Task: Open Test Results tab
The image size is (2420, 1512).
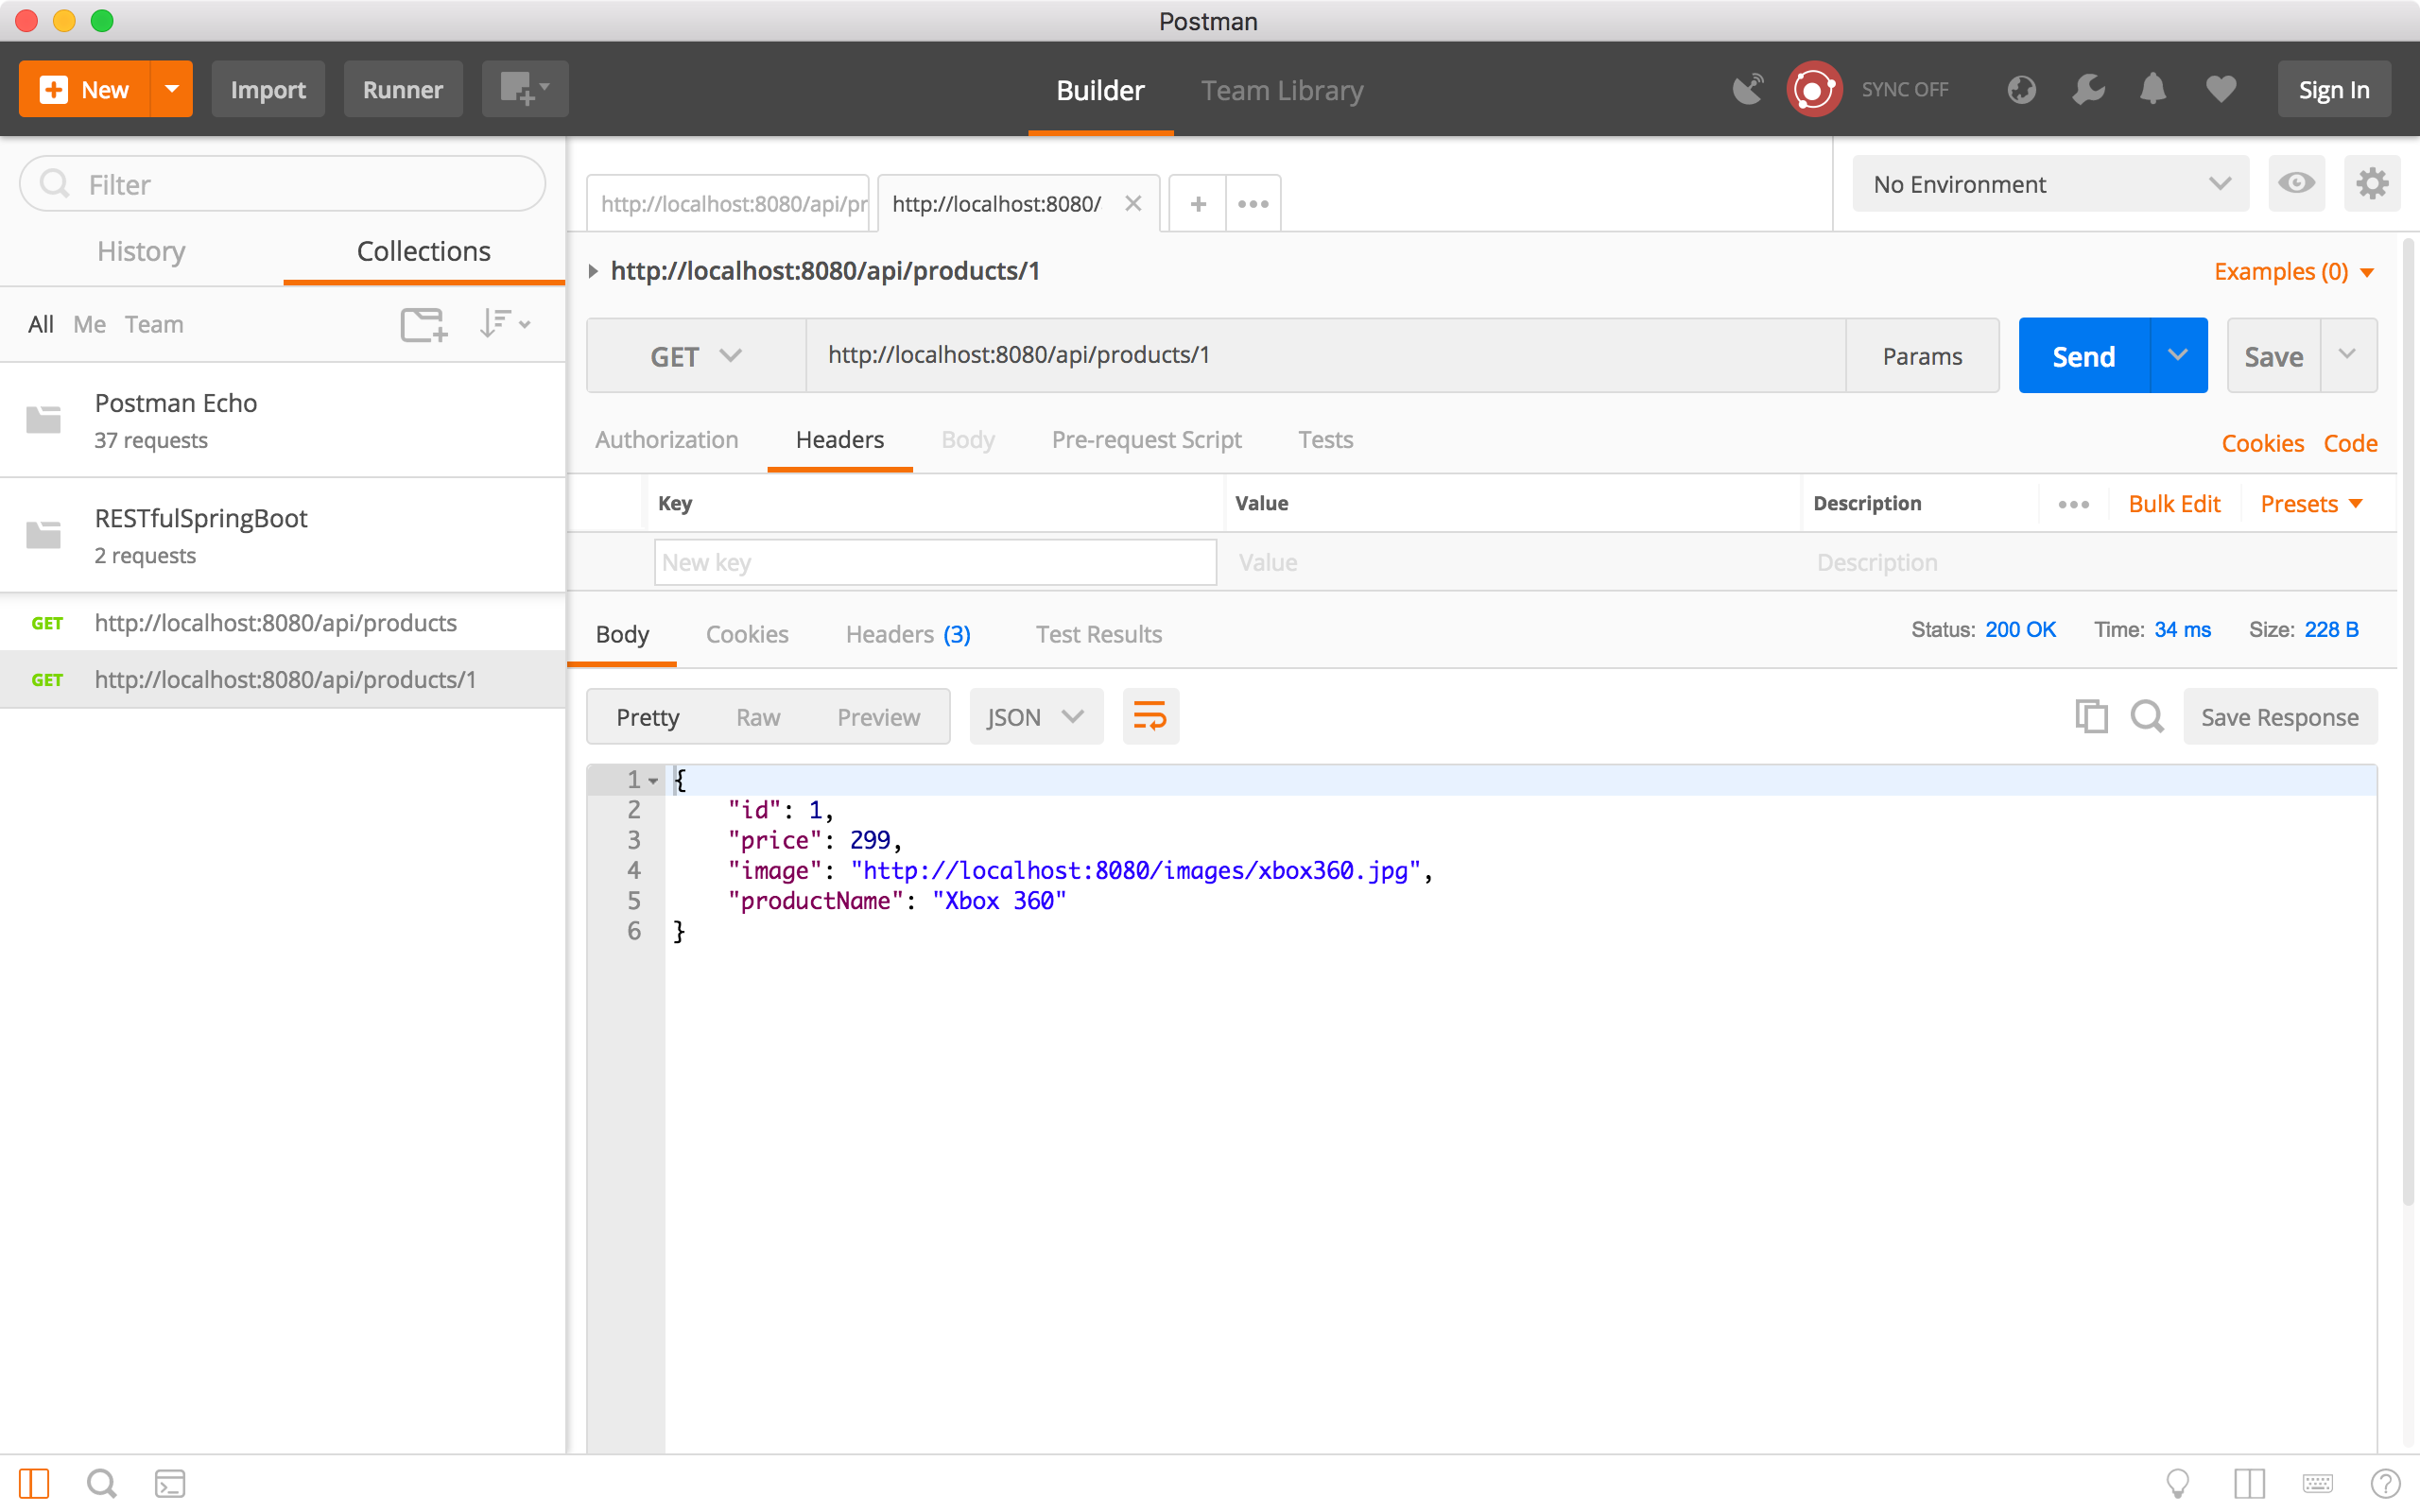Action: (1098, 634)
